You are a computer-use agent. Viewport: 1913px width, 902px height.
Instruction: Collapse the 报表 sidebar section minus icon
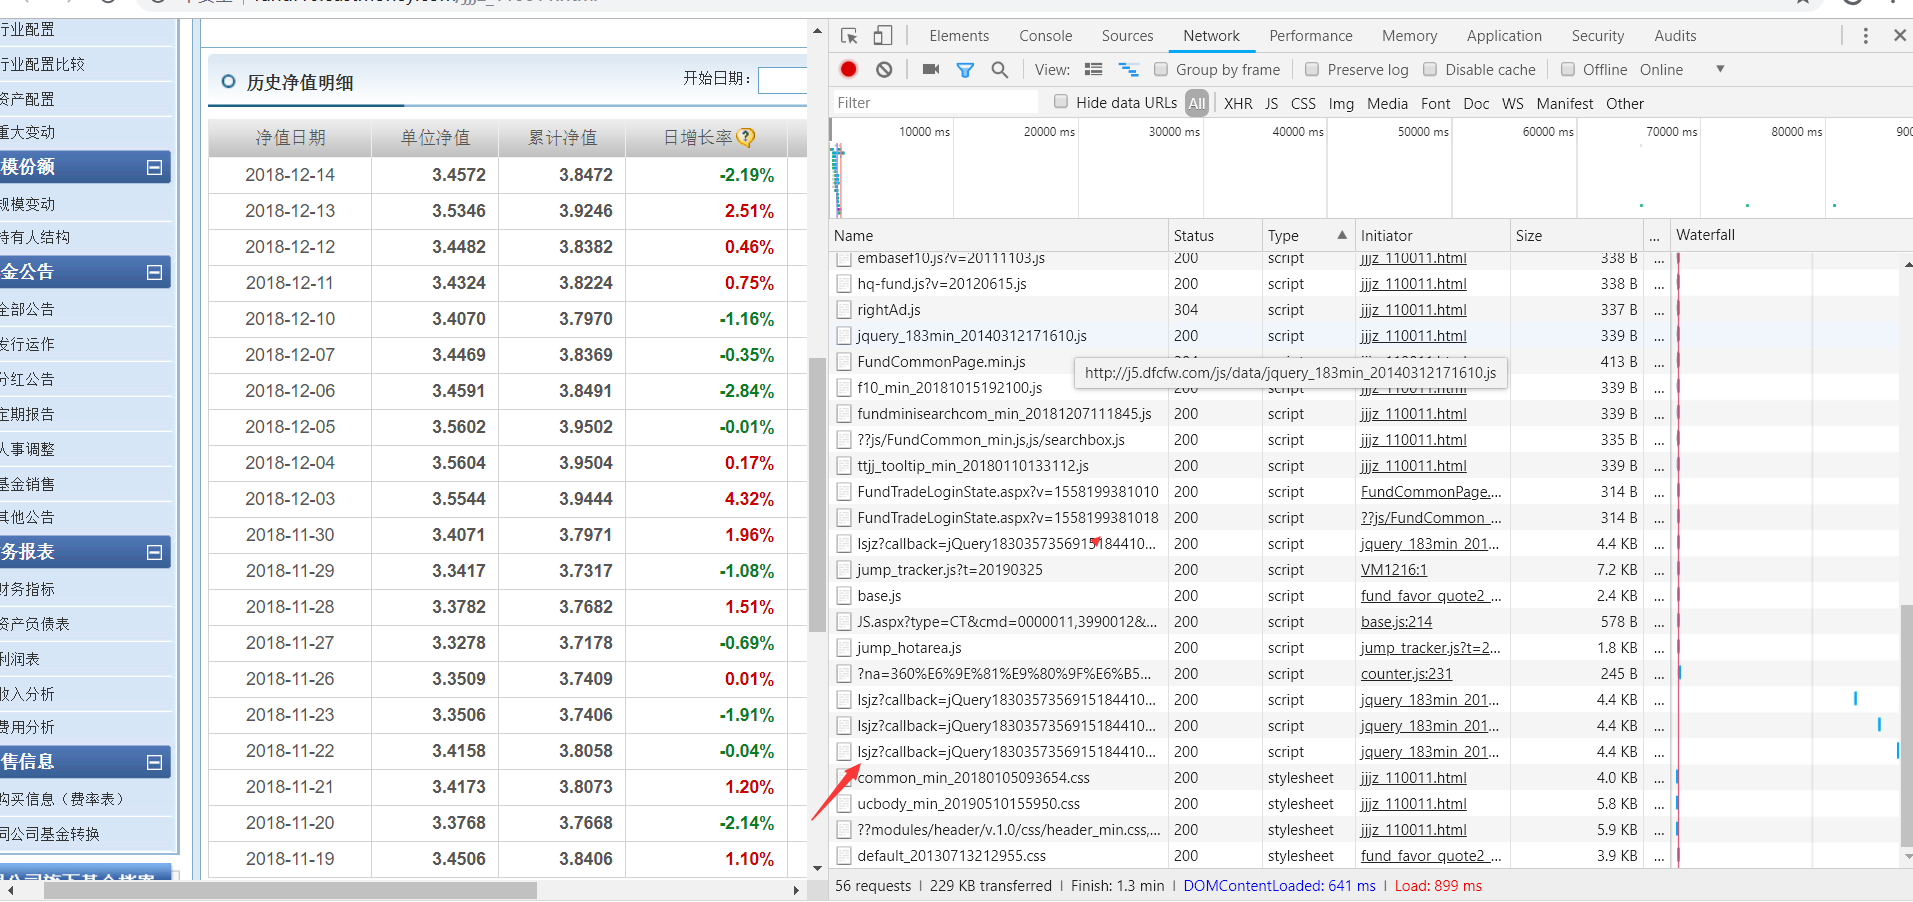(x=155, y=552)
